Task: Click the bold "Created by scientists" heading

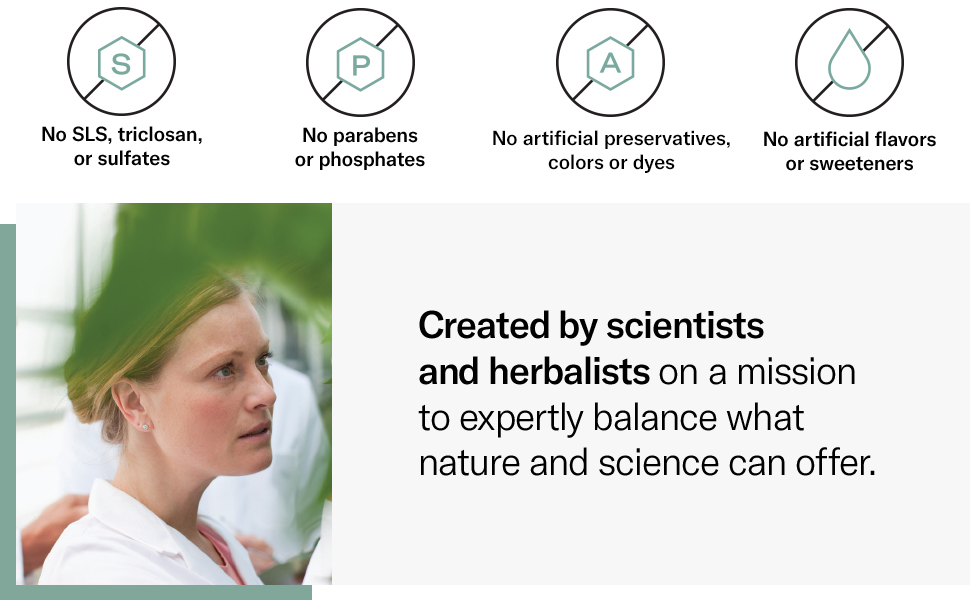Action: (x=591, y=325)
